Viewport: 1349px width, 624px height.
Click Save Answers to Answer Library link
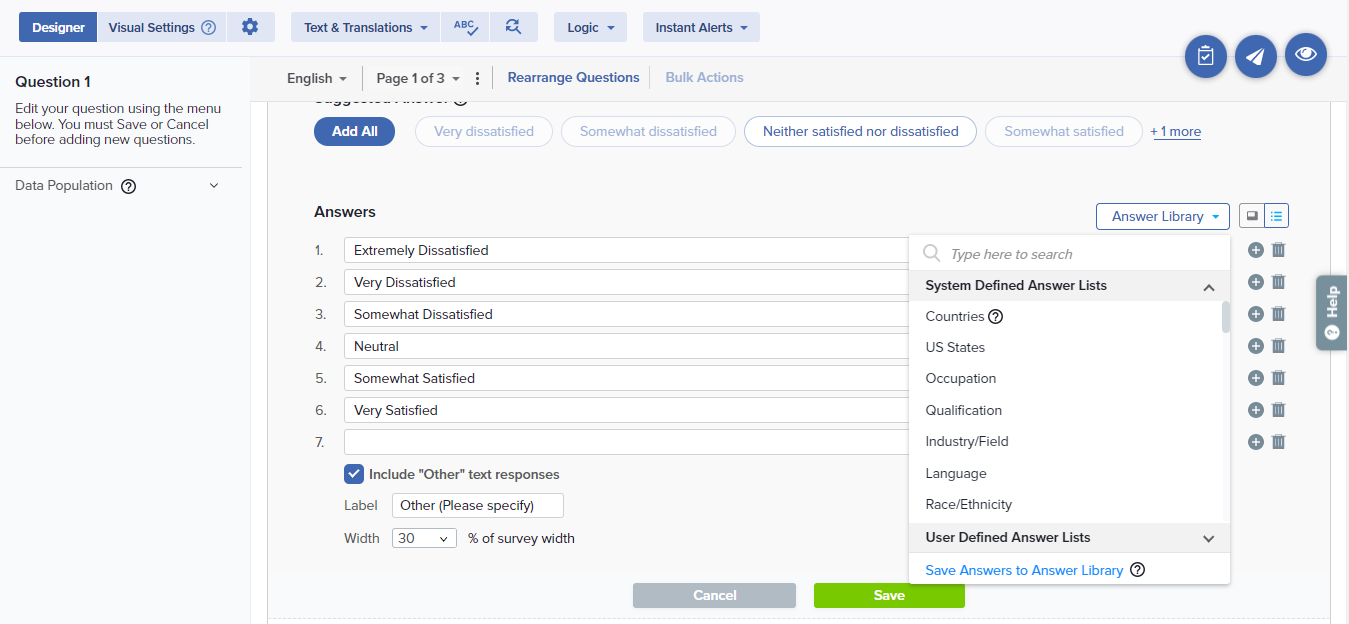coord(1023,570)
